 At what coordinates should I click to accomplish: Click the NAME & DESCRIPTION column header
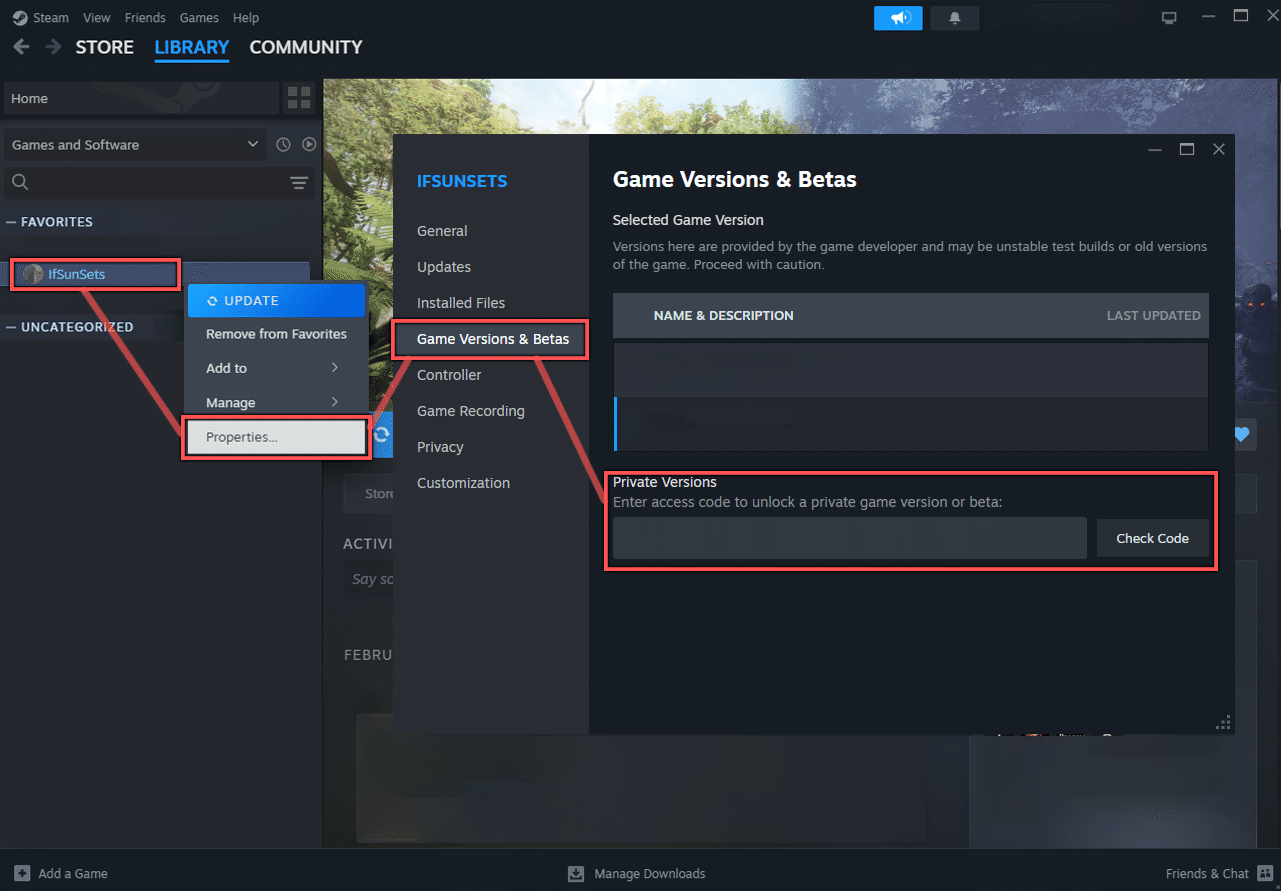(723, 315)
